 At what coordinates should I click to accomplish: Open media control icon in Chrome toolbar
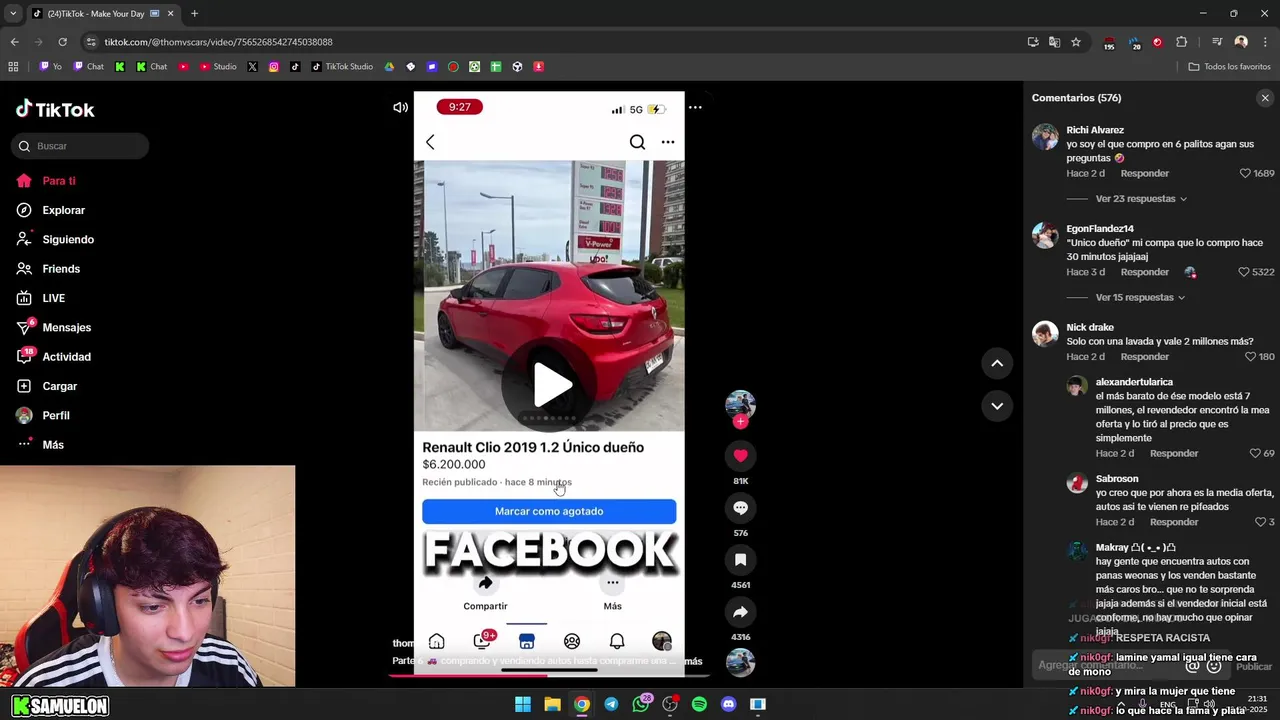pos(1217,42)
